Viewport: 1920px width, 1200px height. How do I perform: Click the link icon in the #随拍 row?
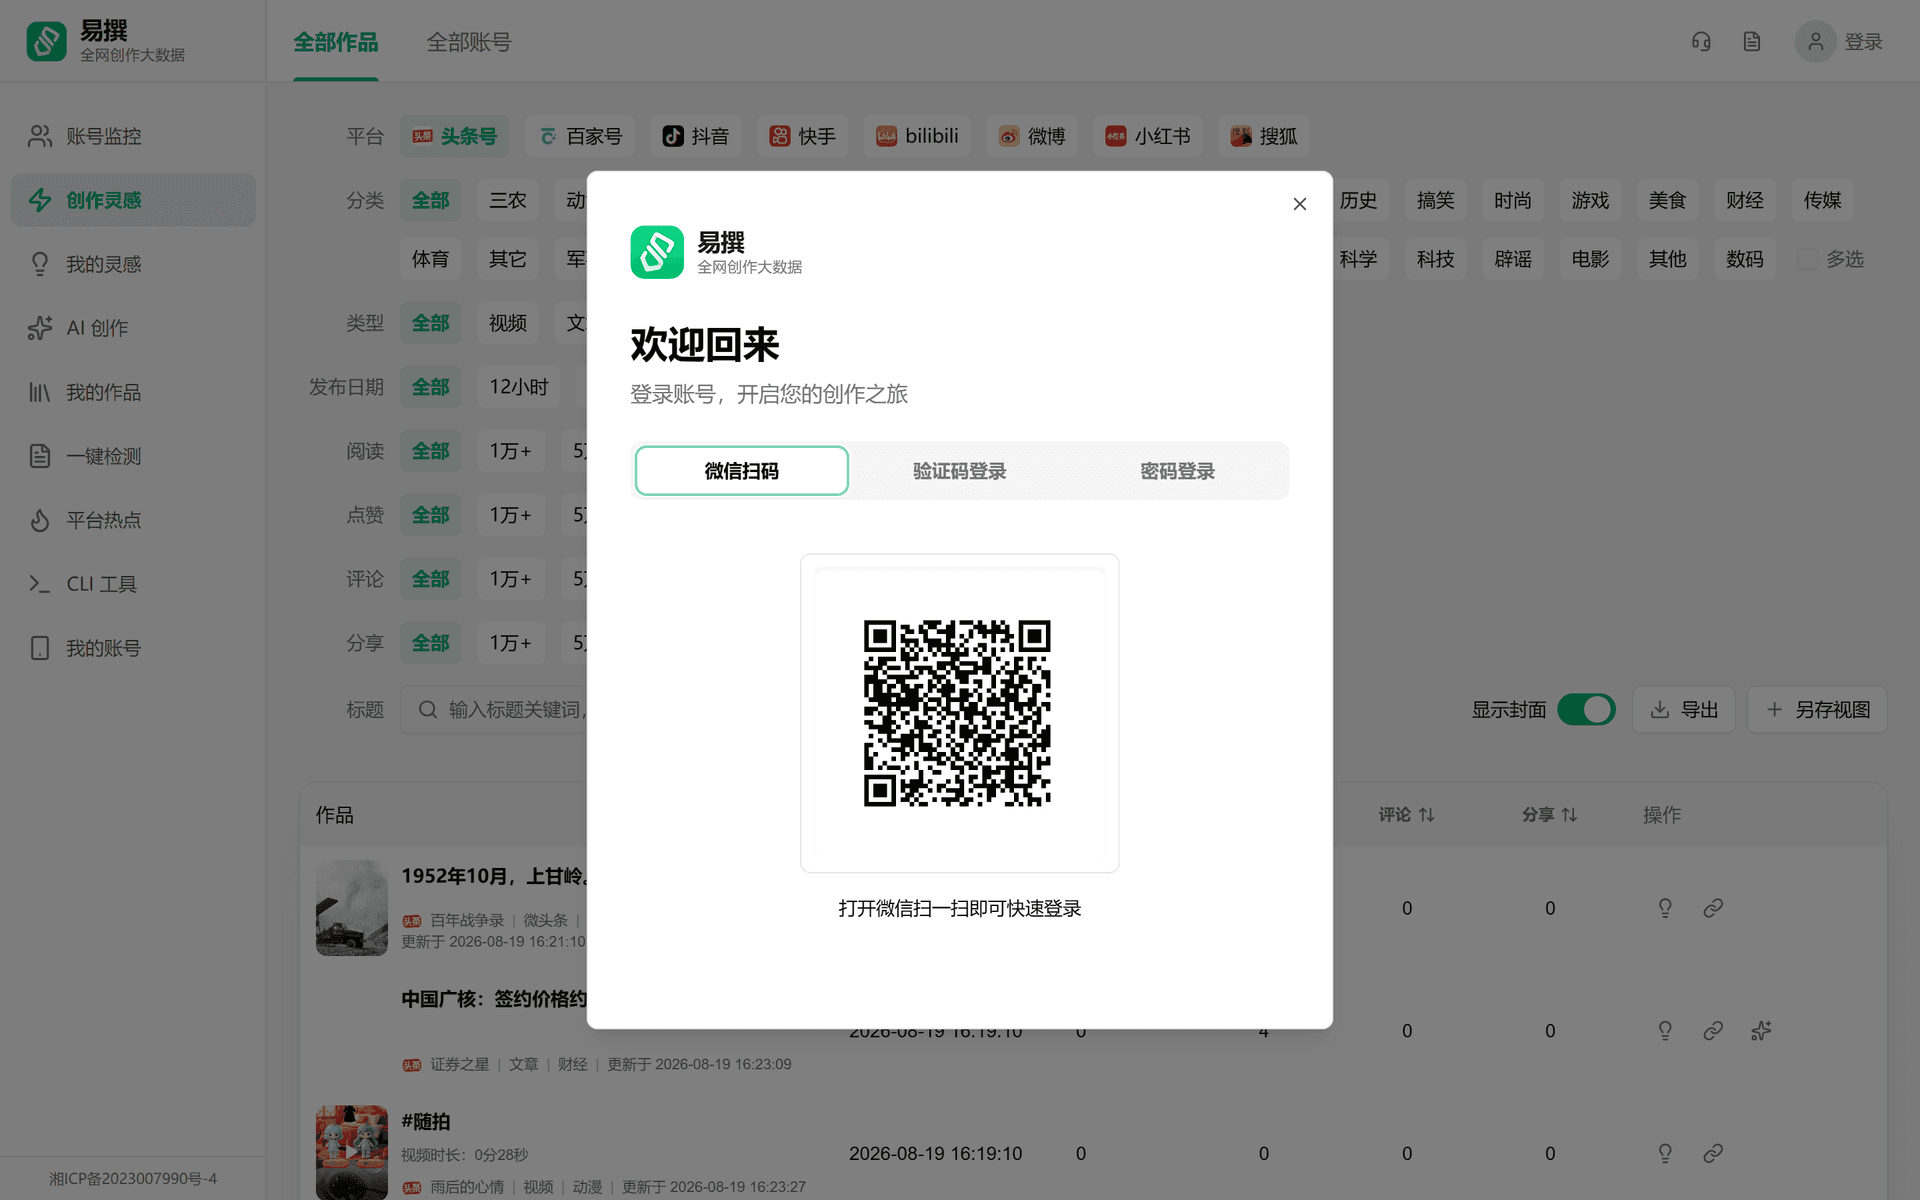(x=1713, y=1154)
